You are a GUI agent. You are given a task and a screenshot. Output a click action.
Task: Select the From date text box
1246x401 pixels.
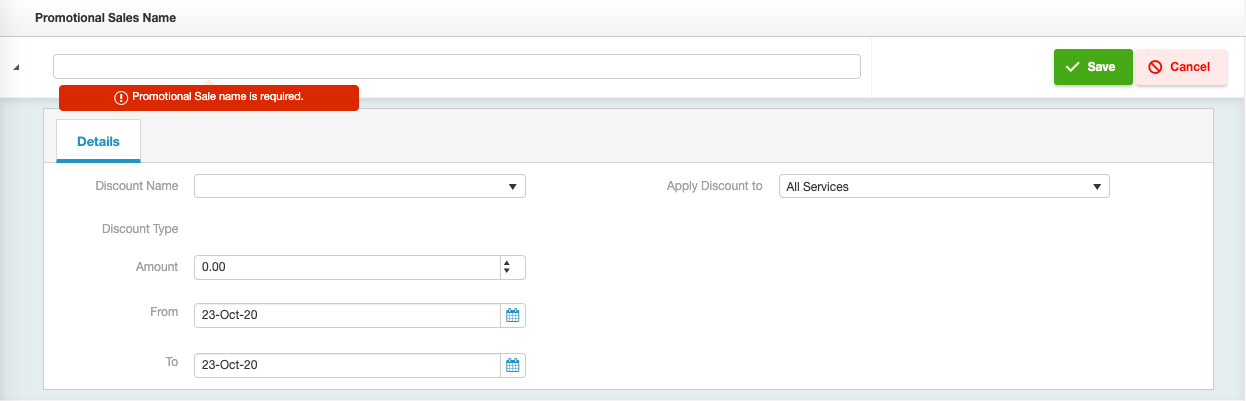(346, 315)
